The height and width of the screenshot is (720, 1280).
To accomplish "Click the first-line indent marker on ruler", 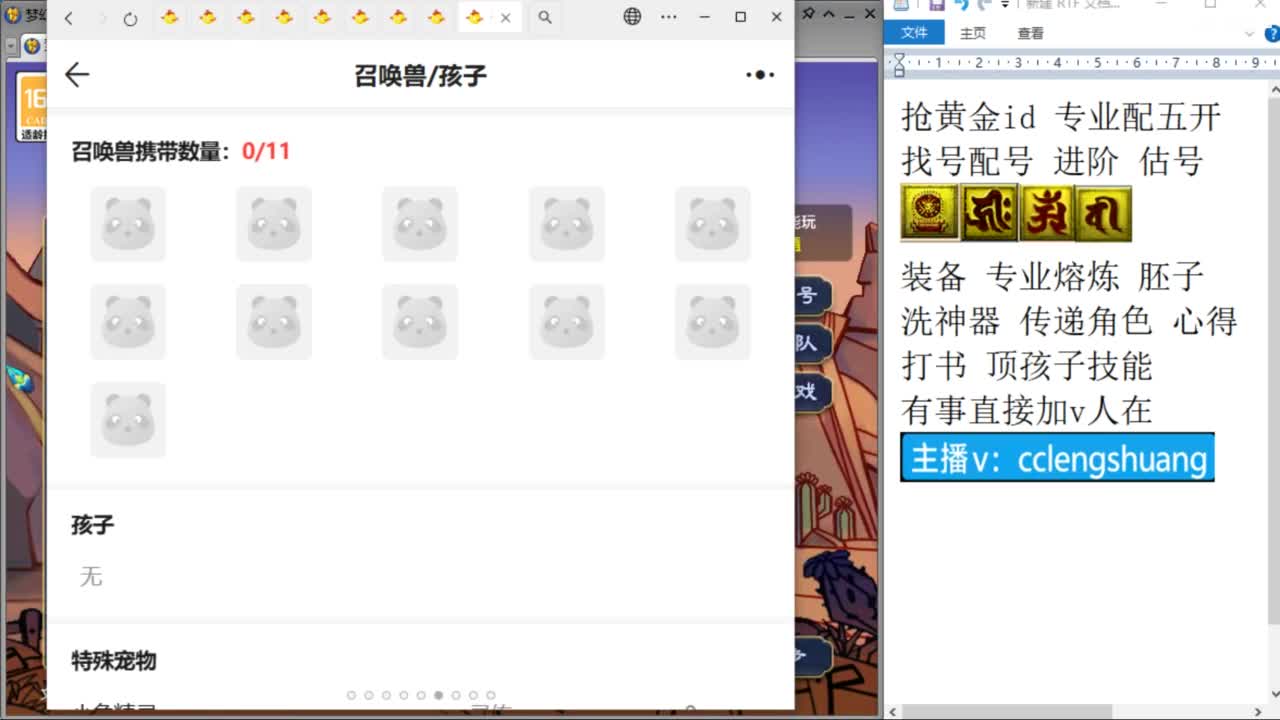I will 898,60.
